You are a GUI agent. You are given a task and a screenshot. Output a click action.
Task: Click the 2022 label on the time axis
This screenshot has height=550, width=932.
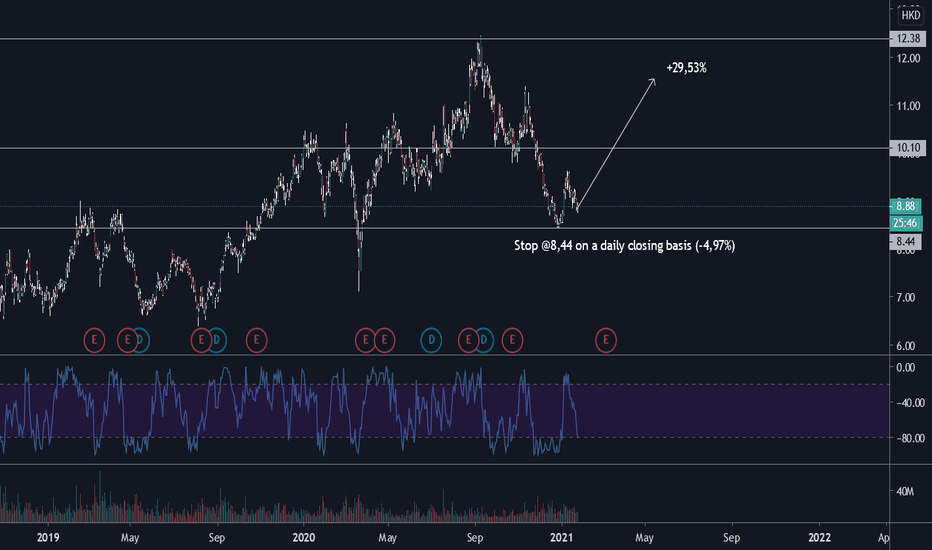click(x=820, y=538)
